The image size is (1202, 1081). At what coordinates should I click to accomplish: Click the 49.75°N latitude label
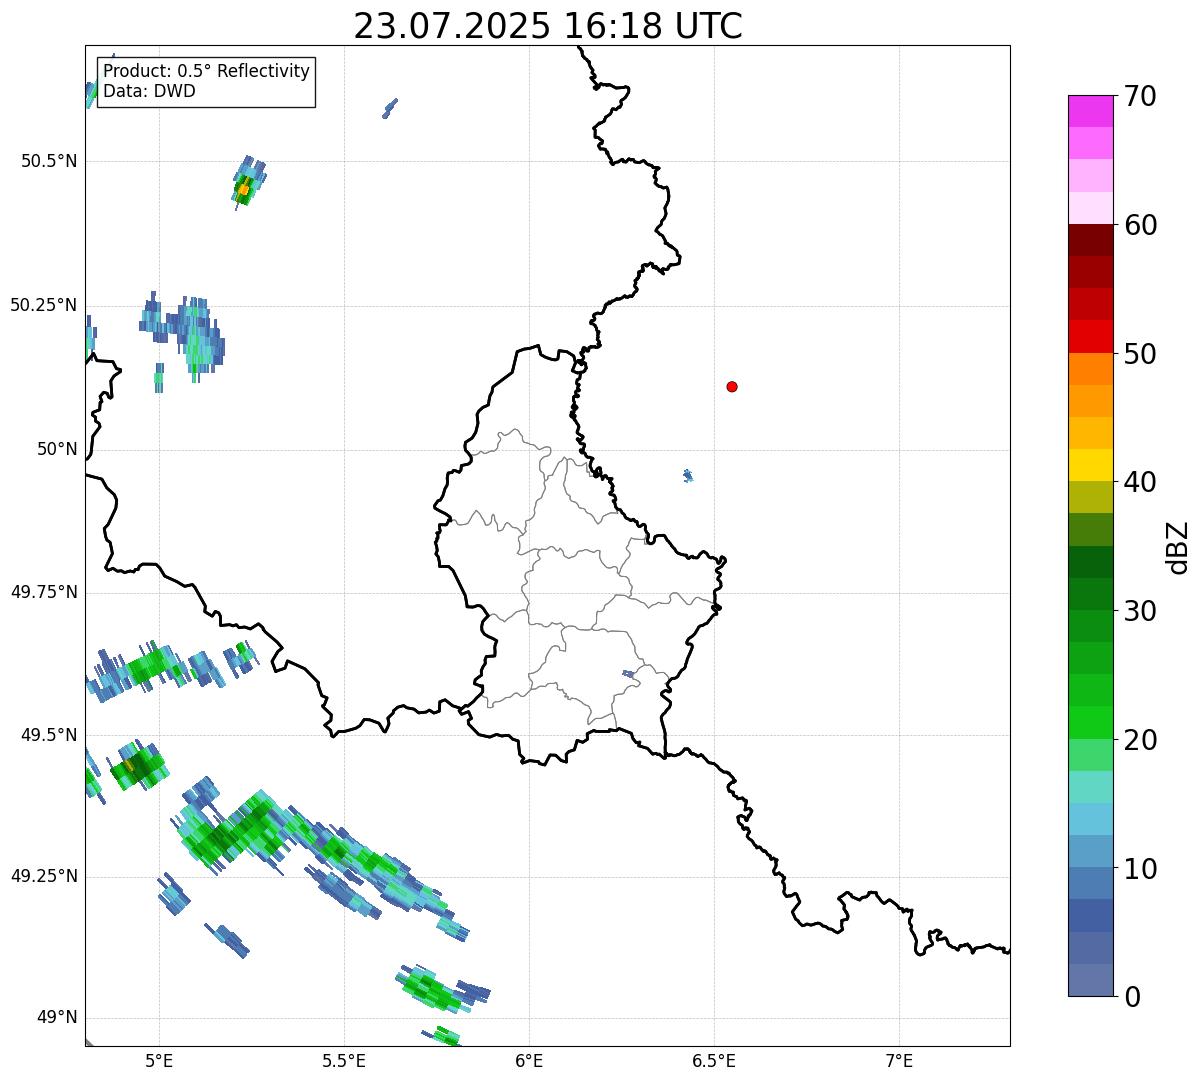[44, 592]
